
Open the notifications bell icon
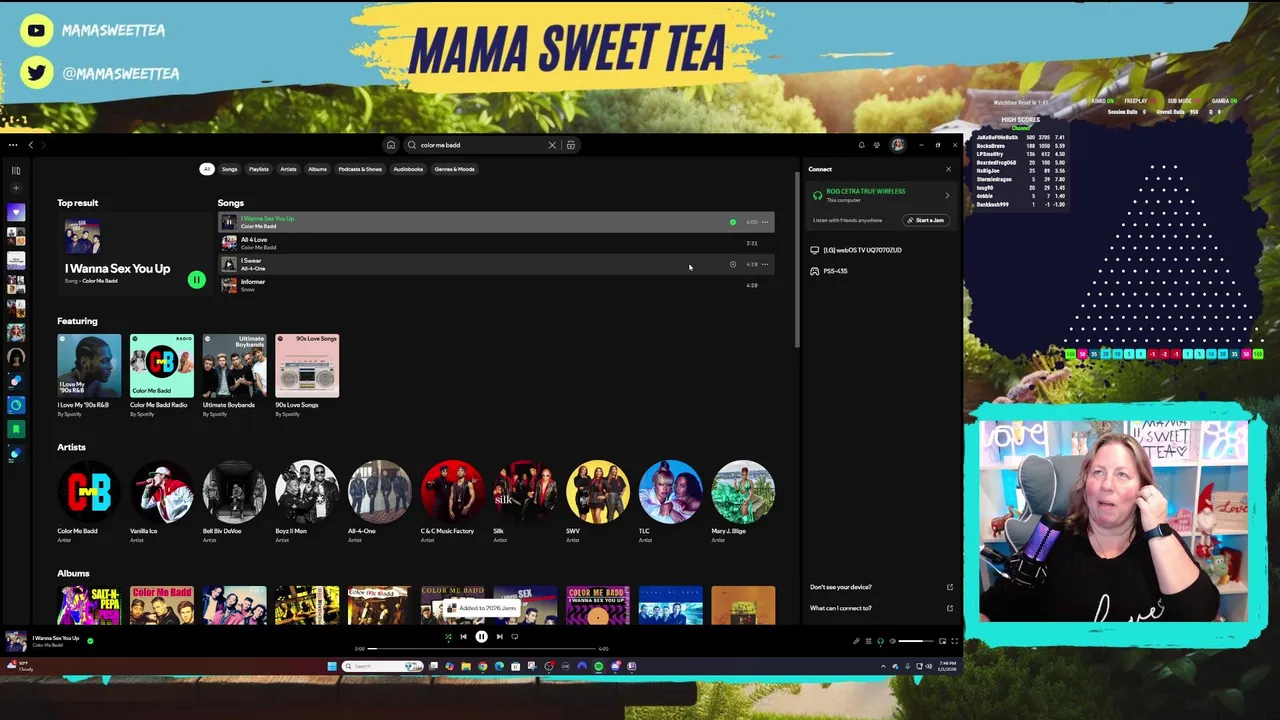861,145
